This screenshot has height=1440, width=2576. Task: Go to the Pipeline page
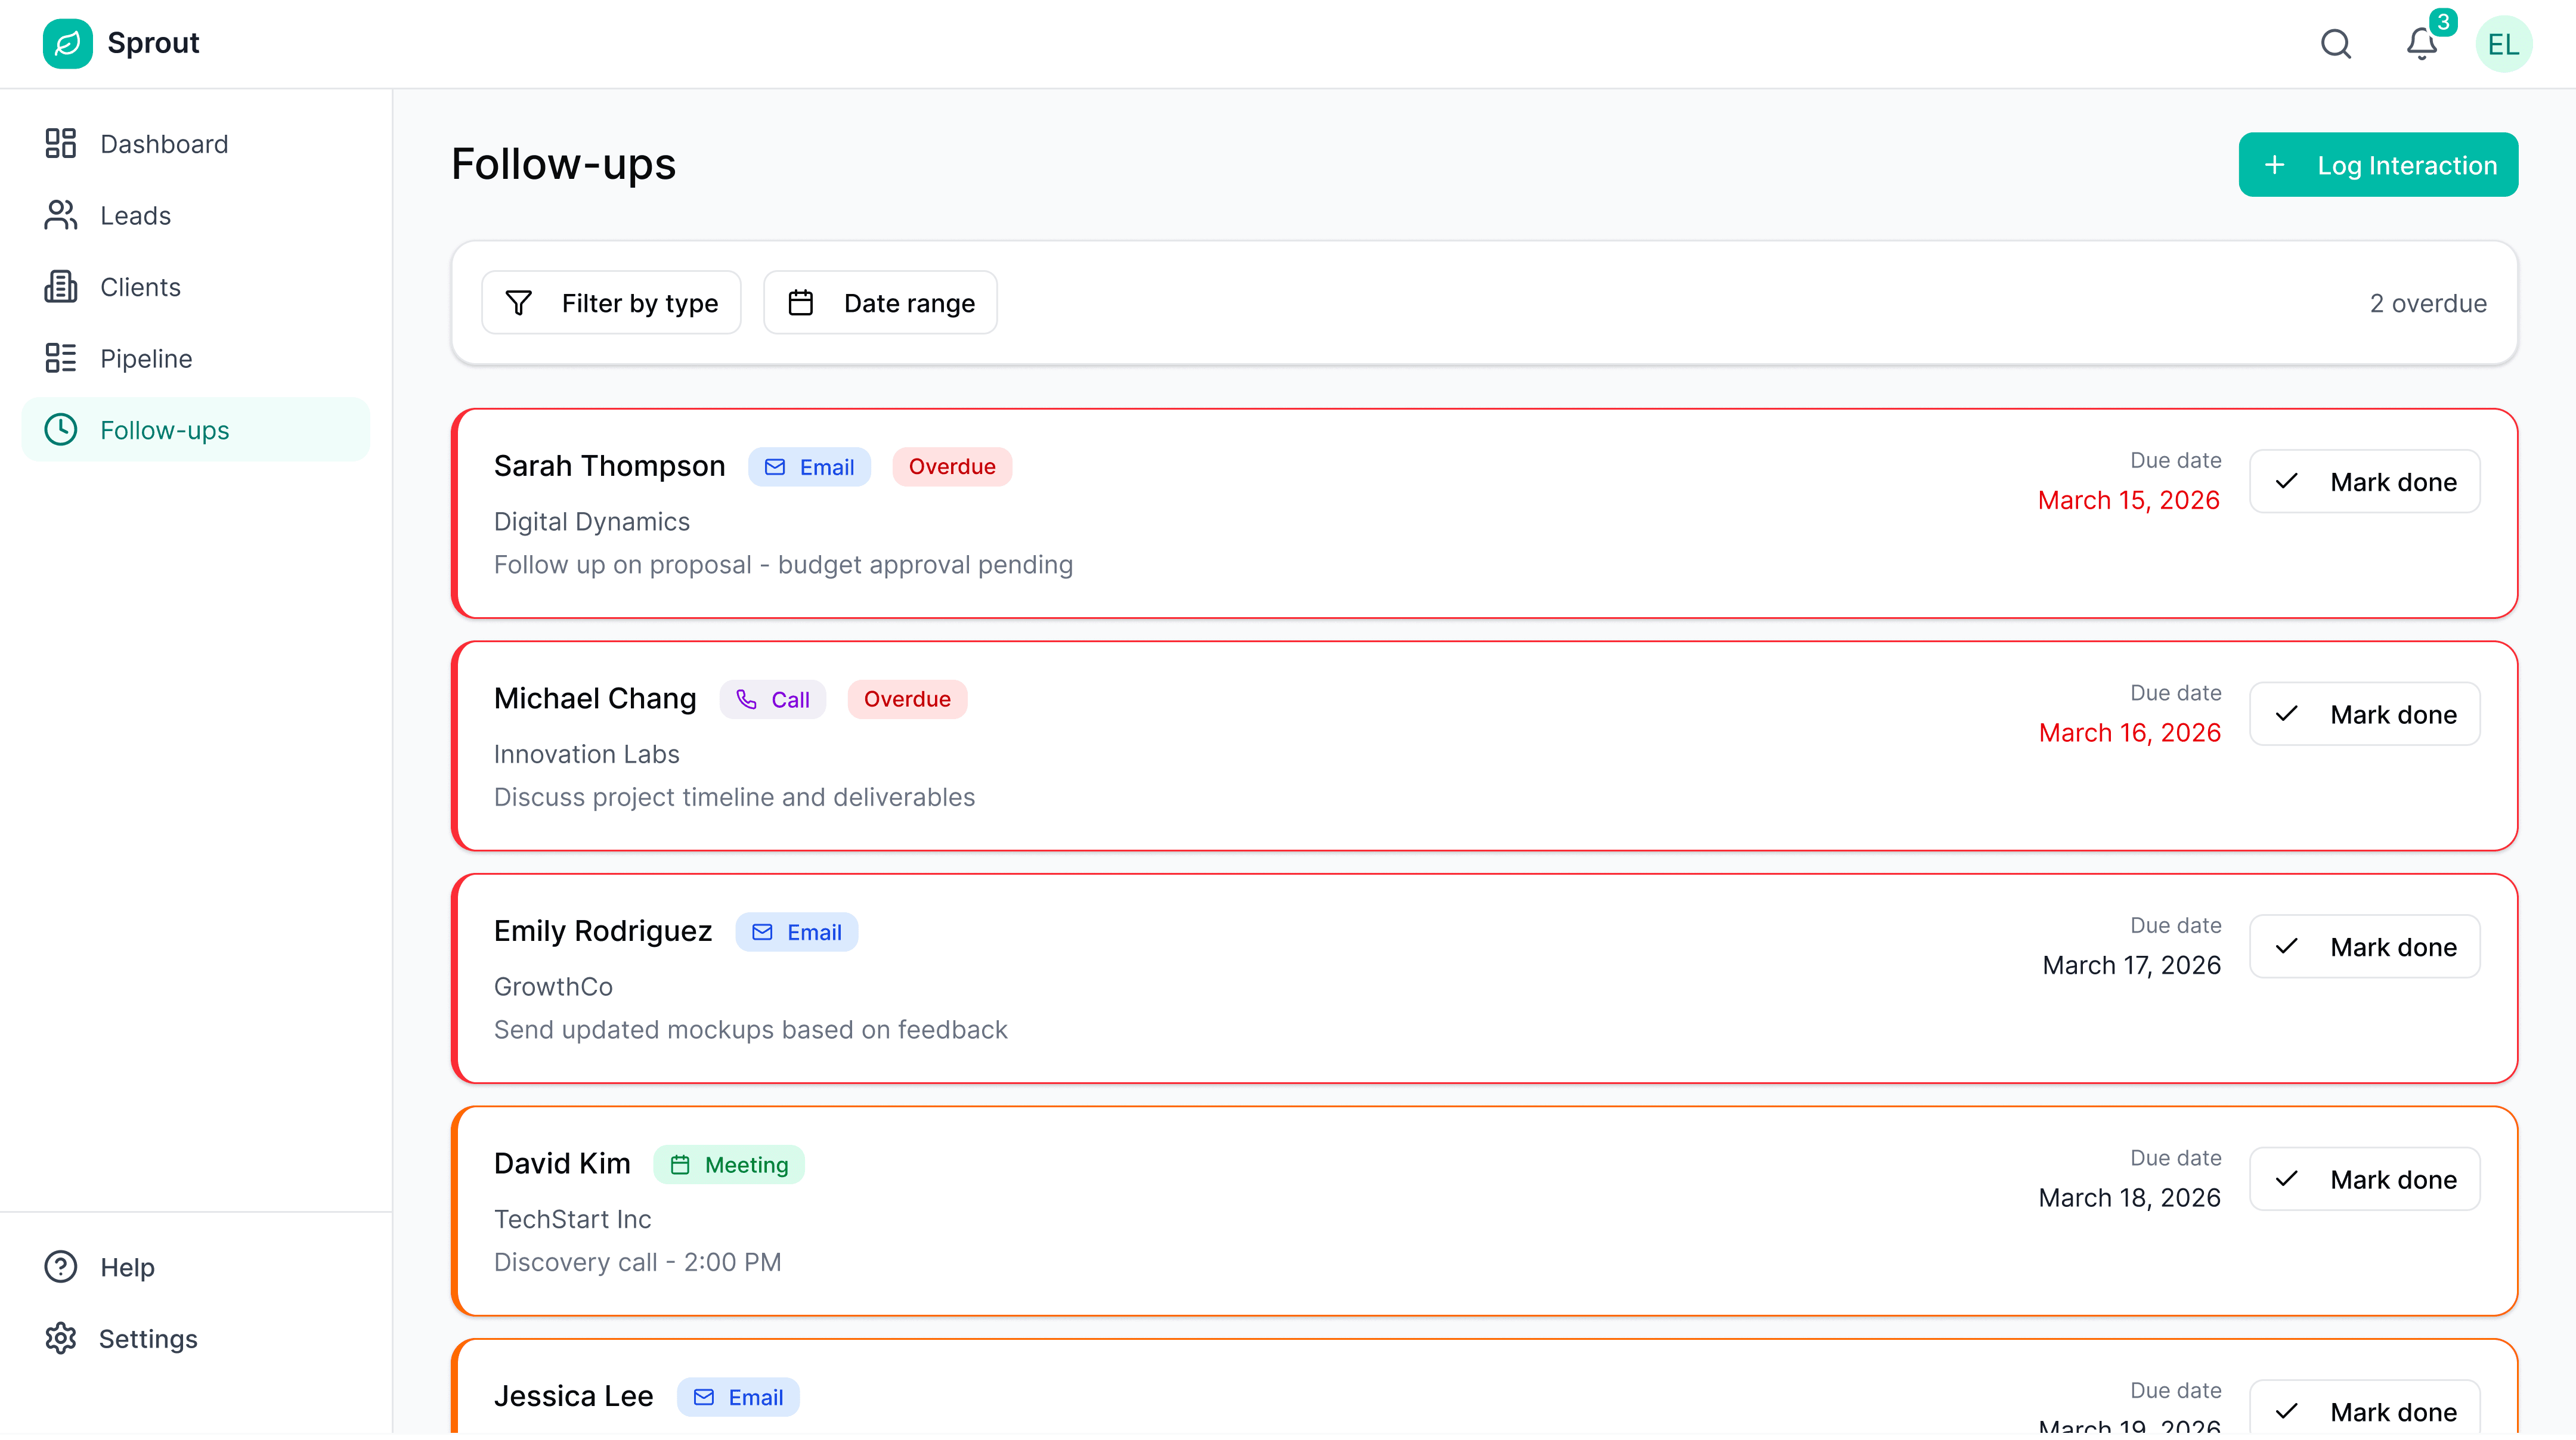(x=146, y=358)
